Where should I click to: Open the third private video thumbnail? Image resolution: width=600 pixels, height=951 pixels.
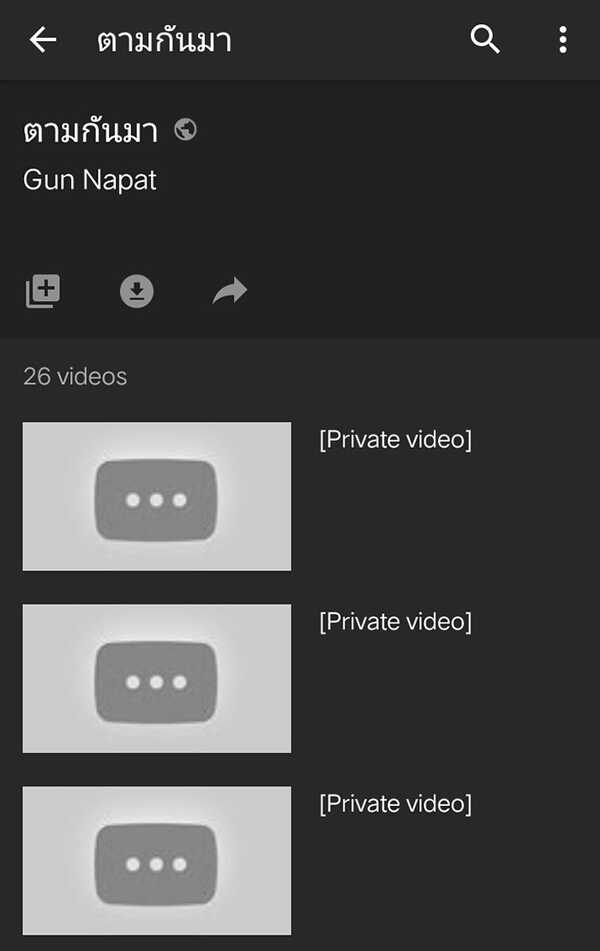click(x=157, y=860)
